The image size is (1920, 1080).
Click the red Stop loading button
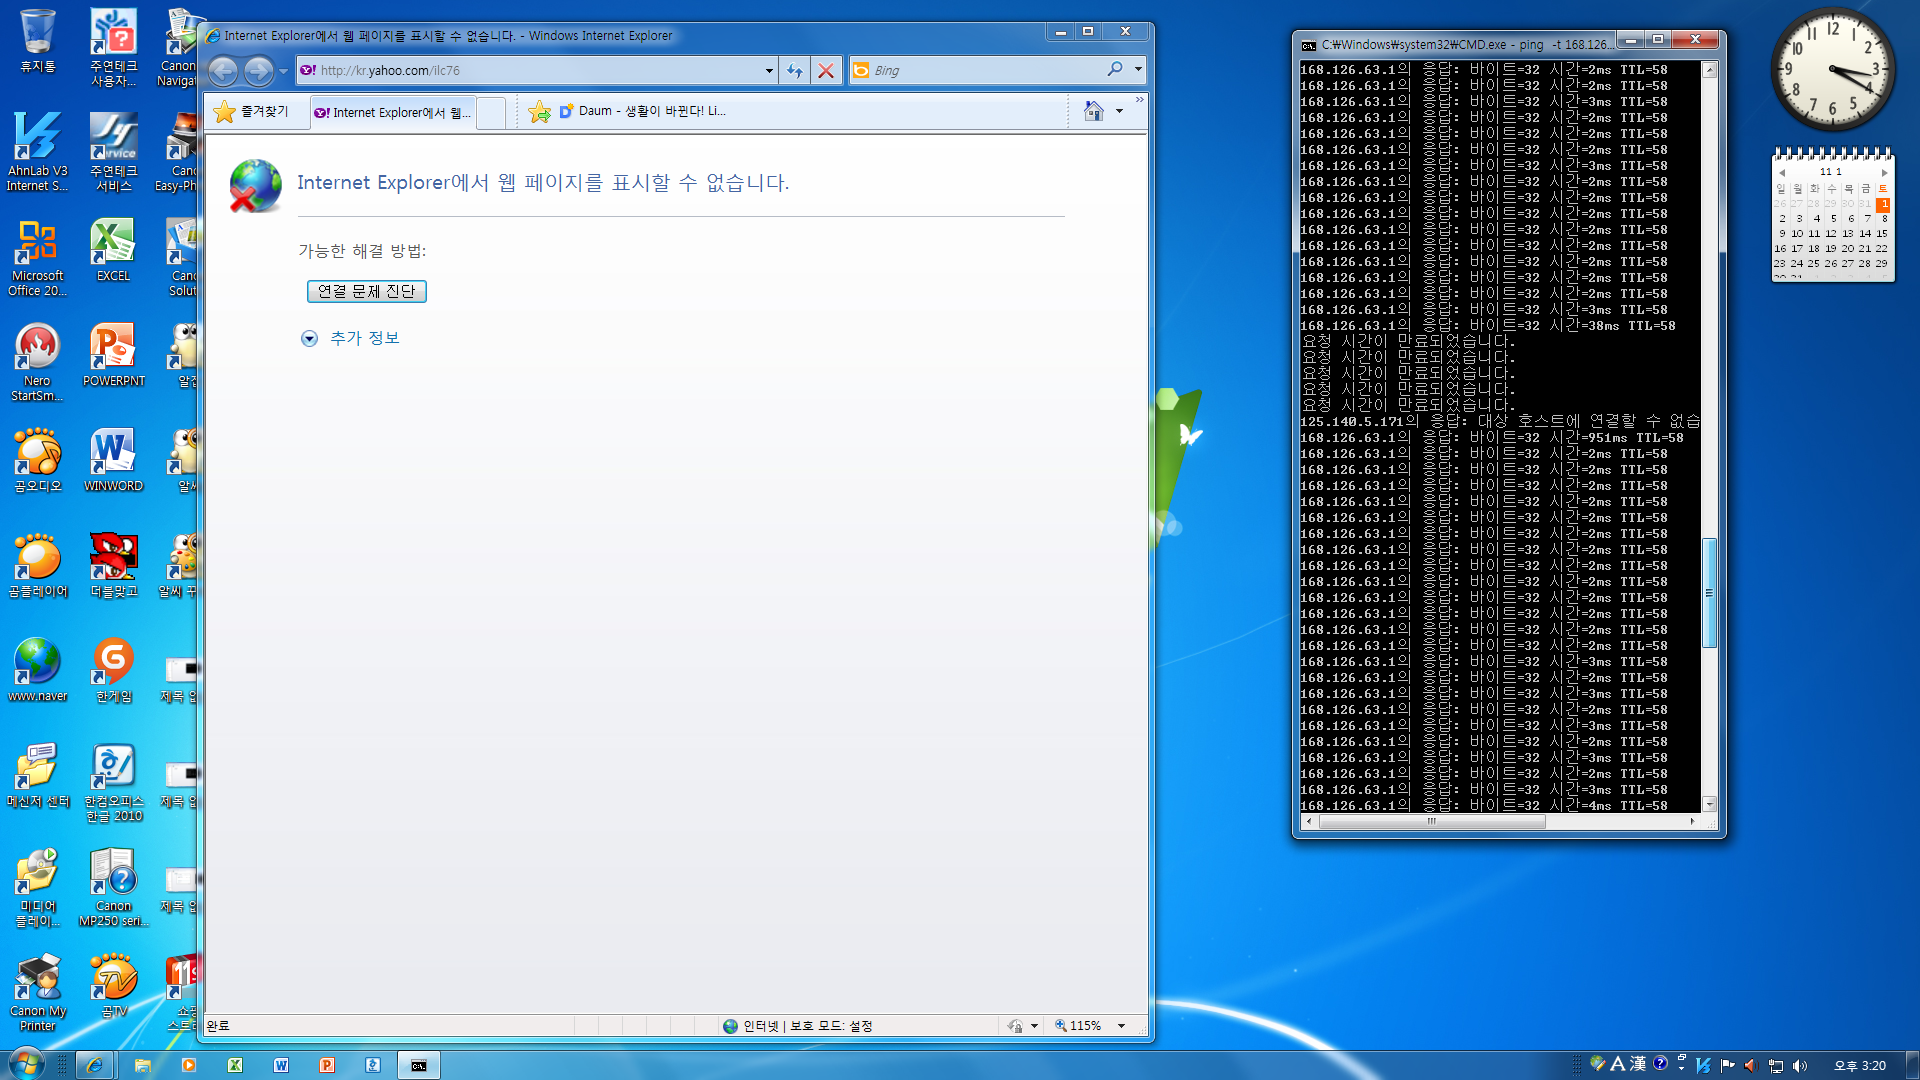(826, 70)
